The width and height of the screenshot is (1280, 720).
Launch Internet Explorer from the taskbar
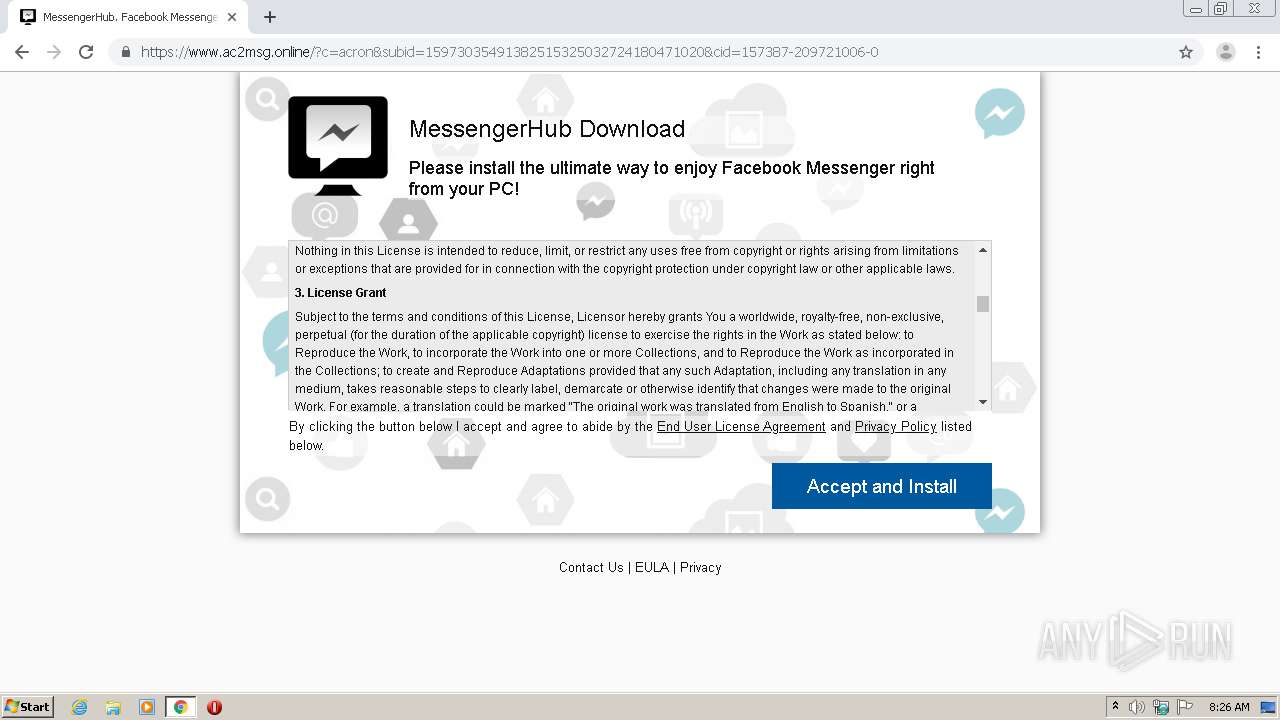(80, 707)
